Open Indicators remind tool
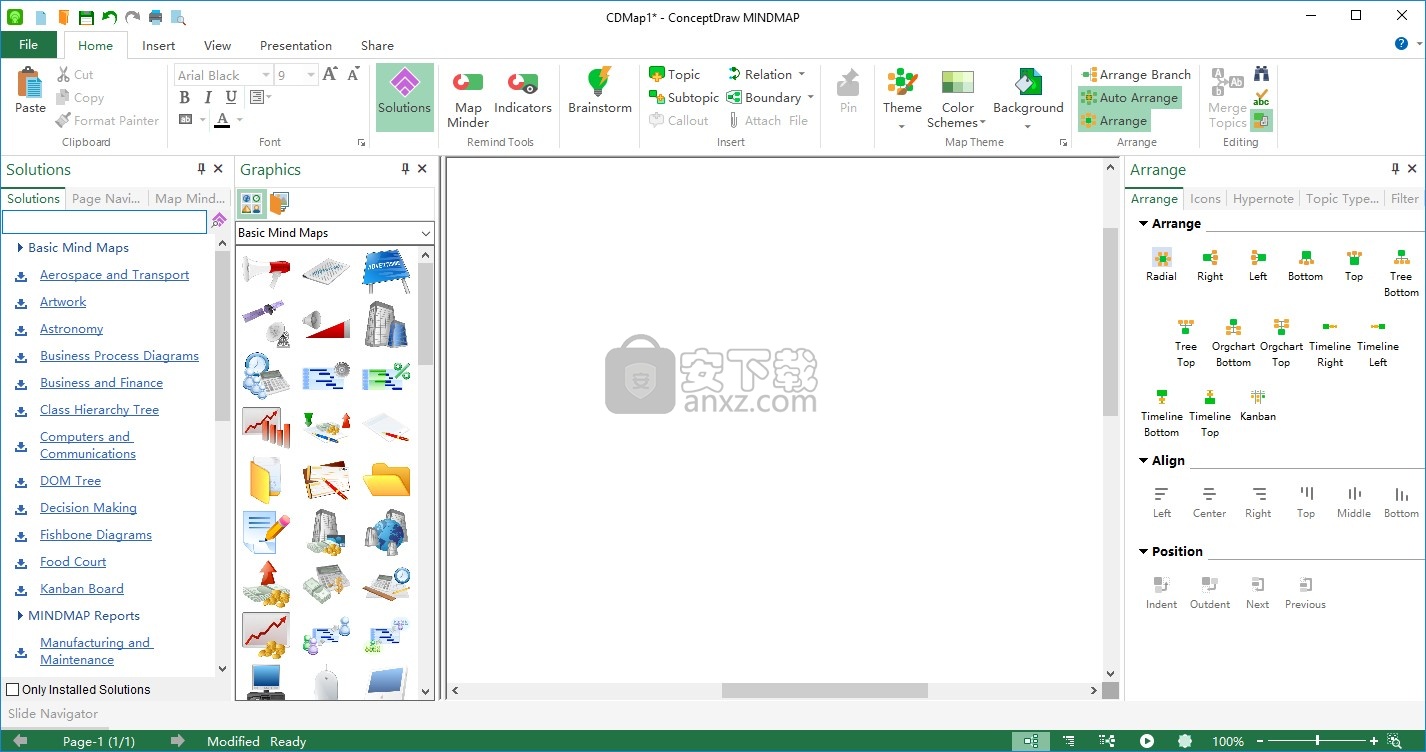 coord(522,92)
